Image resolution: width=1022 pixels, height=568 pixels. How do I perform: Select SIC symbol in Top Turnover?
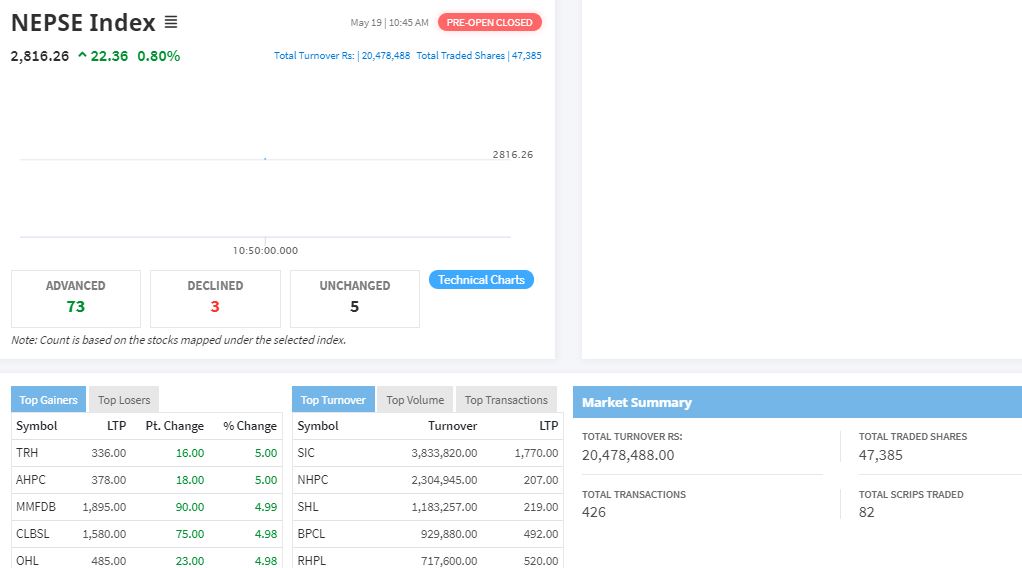(x=306, y=453)
